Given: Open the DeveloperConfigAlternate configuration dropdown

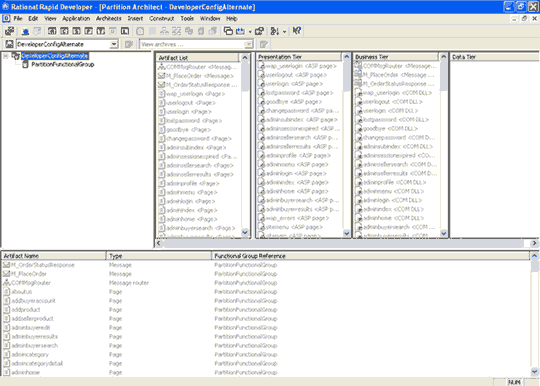Looking at the screenshot, I should tap(114, 44).
